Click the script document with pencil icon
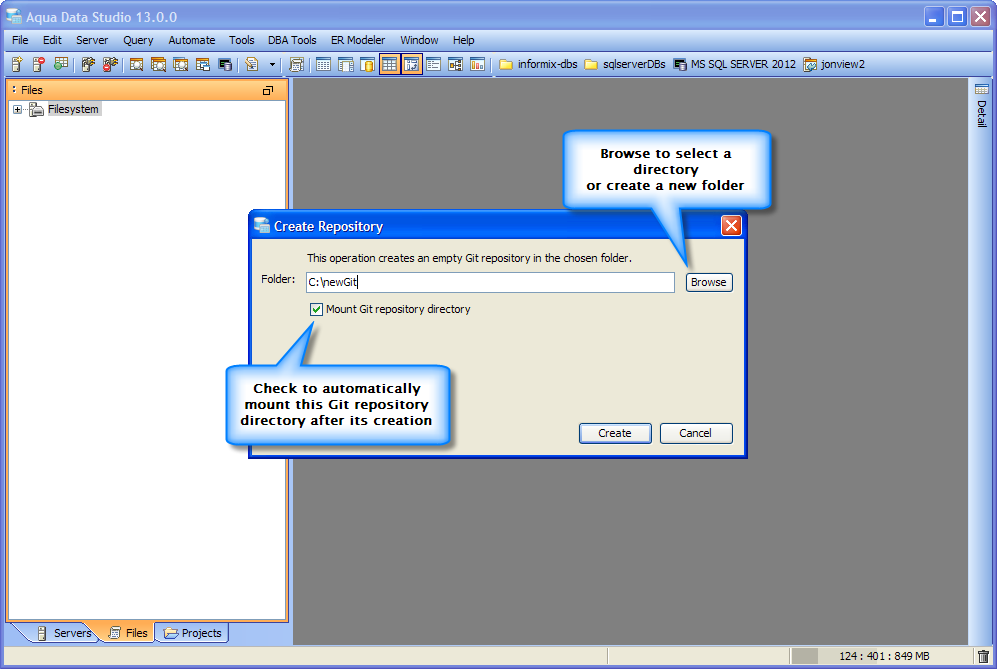This screenshot has width=997, height=669. pyautogui.click(x=252, y=64)
